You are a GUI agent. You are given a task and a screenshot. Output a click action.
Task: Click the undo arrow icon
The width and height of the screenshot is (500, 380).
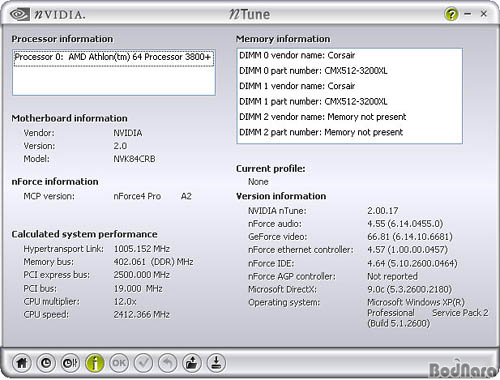[x=168, y=363]
